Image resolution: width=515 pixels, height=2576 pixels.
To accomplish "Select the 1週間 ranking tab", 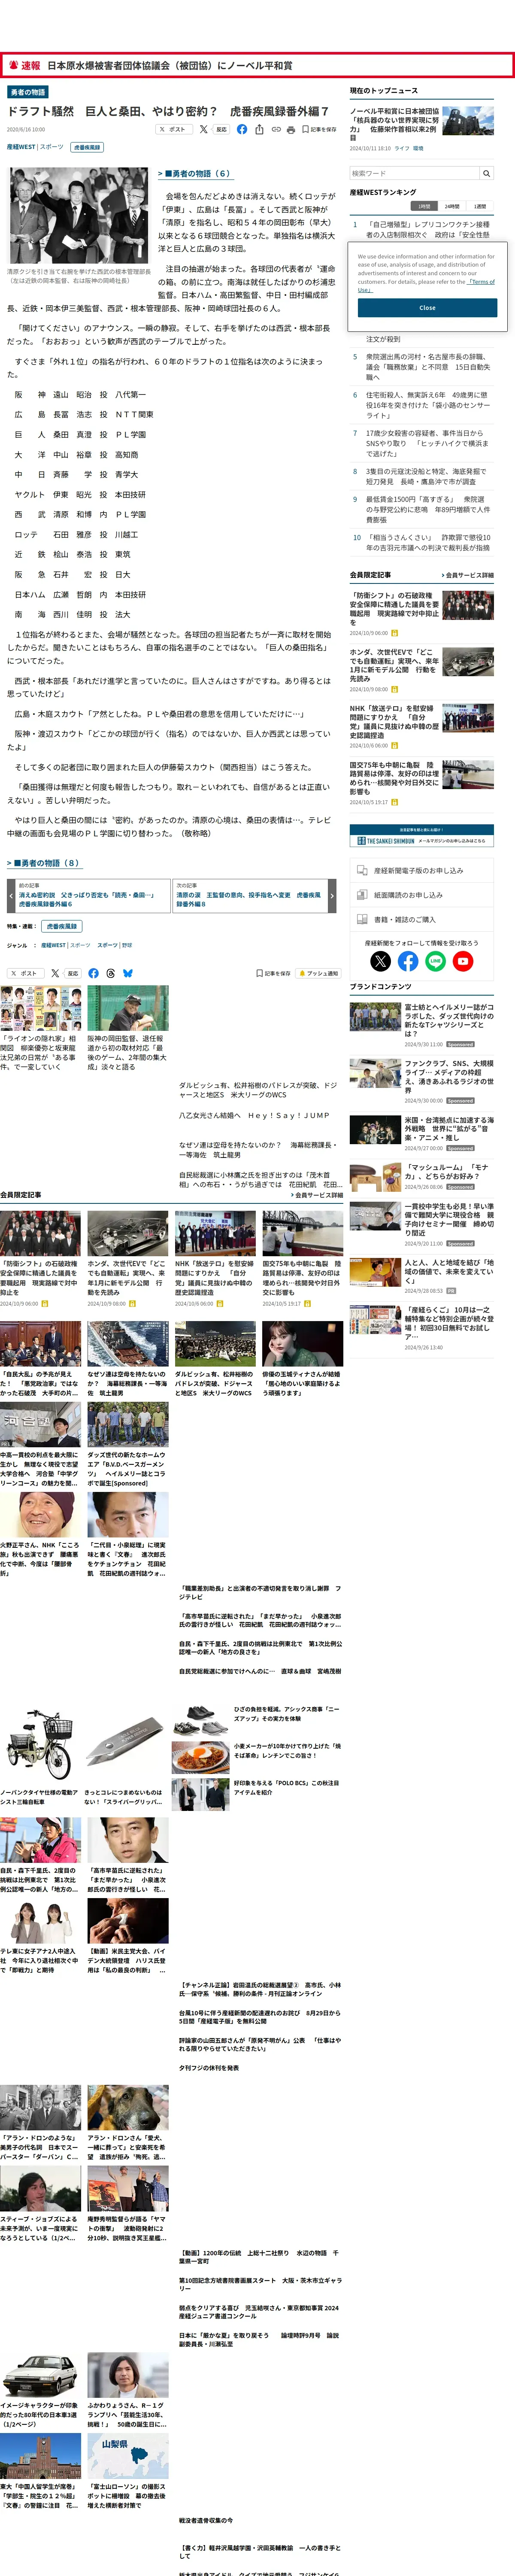I will [x=480, y=206].
